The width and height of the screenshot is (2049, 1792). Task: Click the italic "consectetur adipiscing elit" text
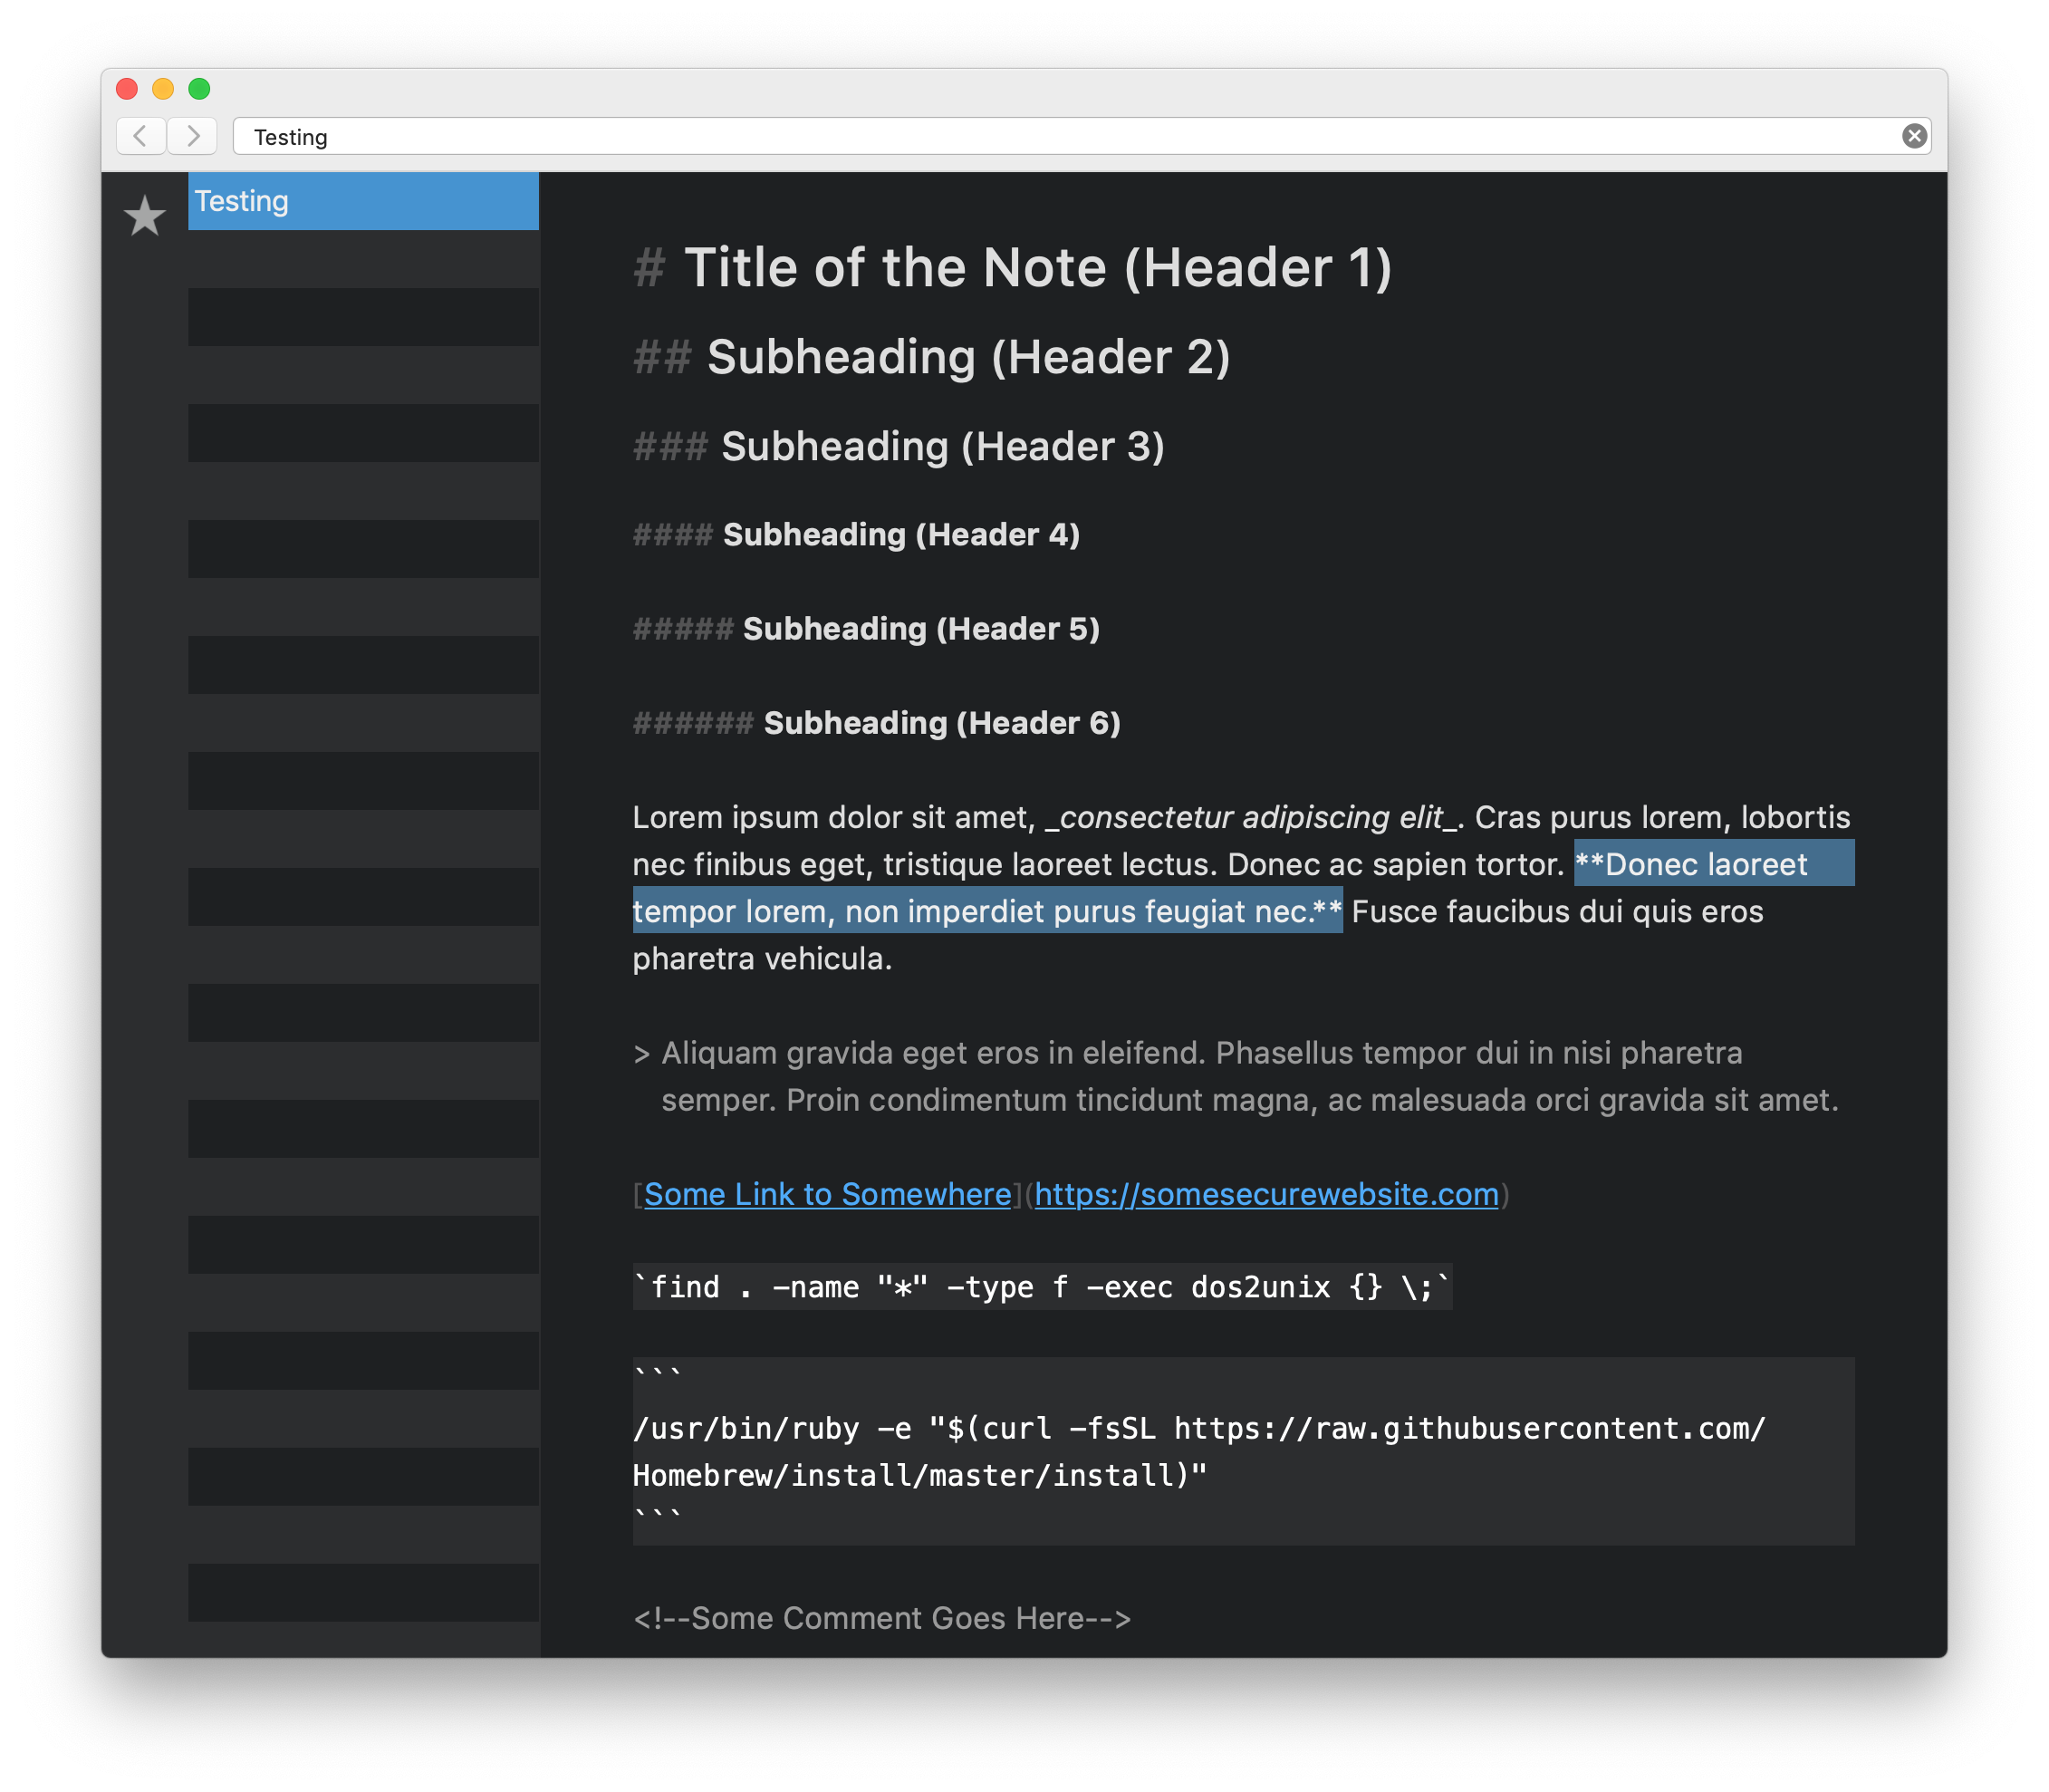pyautogui.click(x=1250, y=817)
